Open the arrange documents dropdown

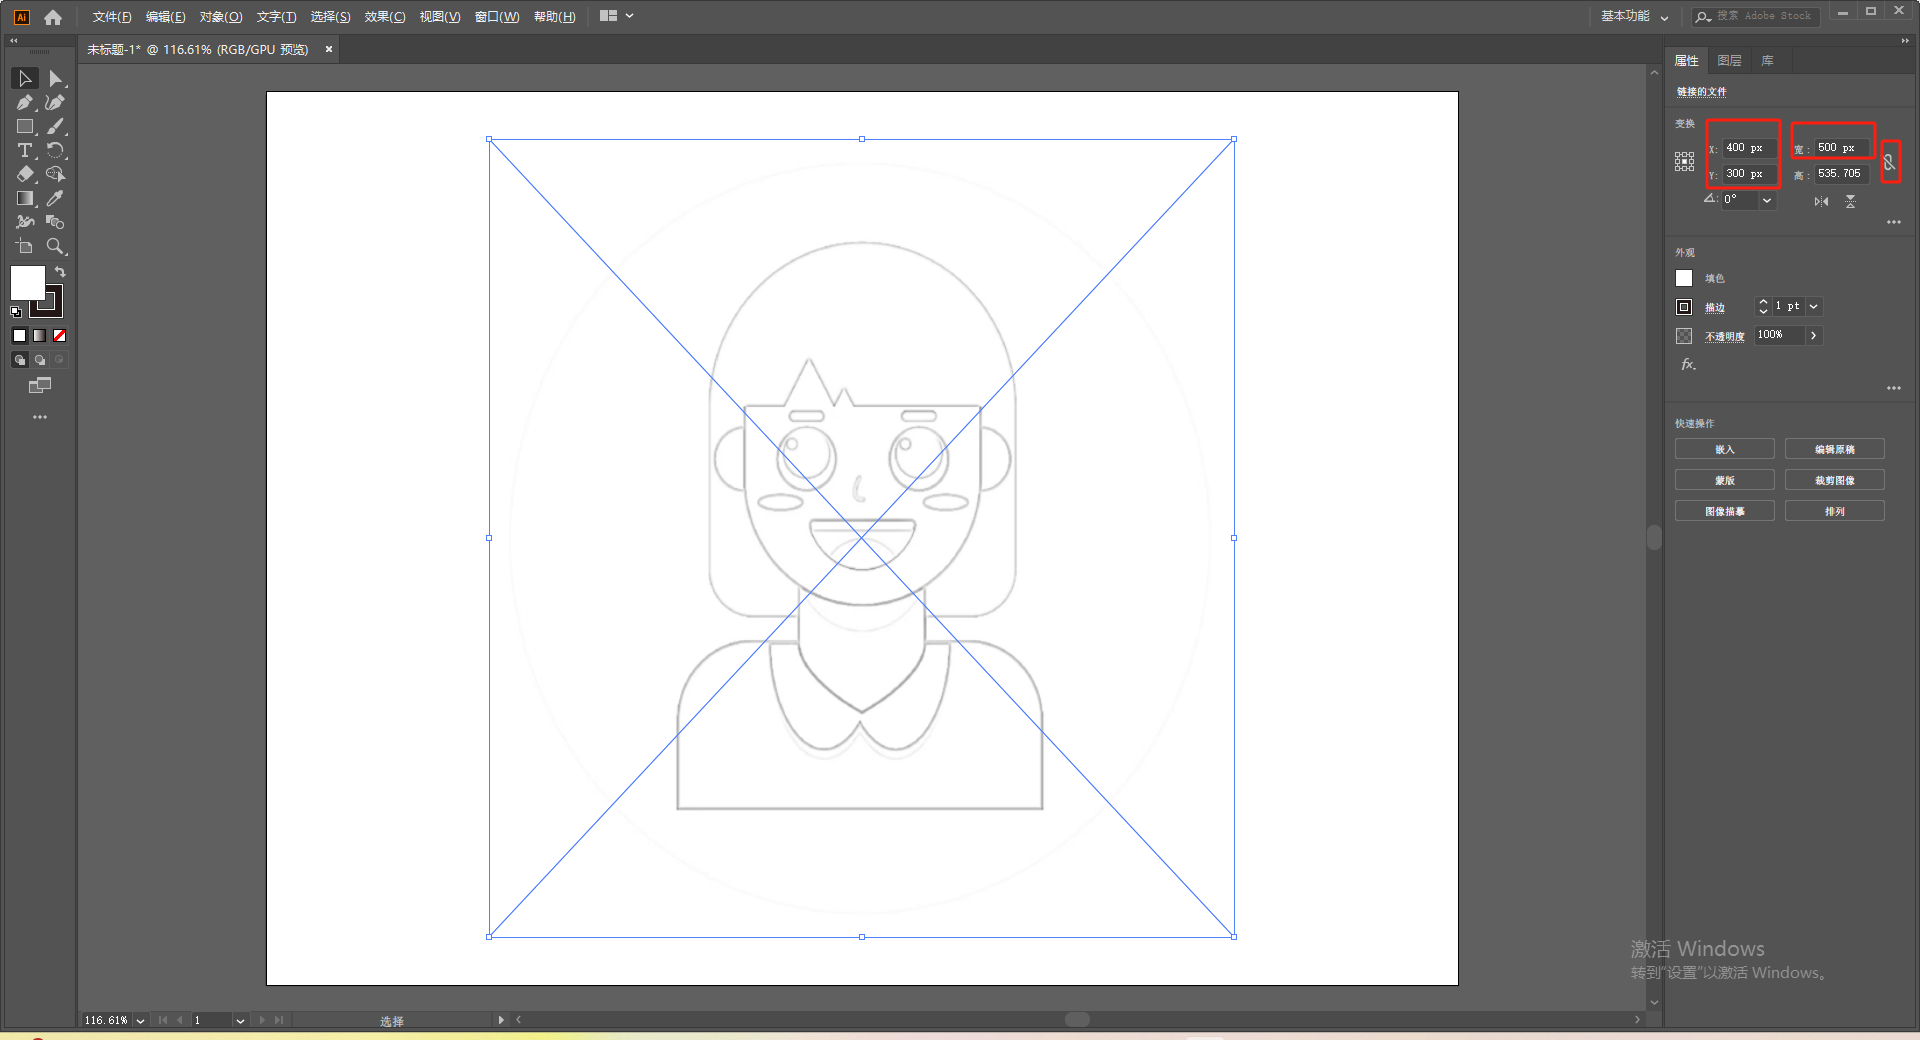(x=617, y=16)
